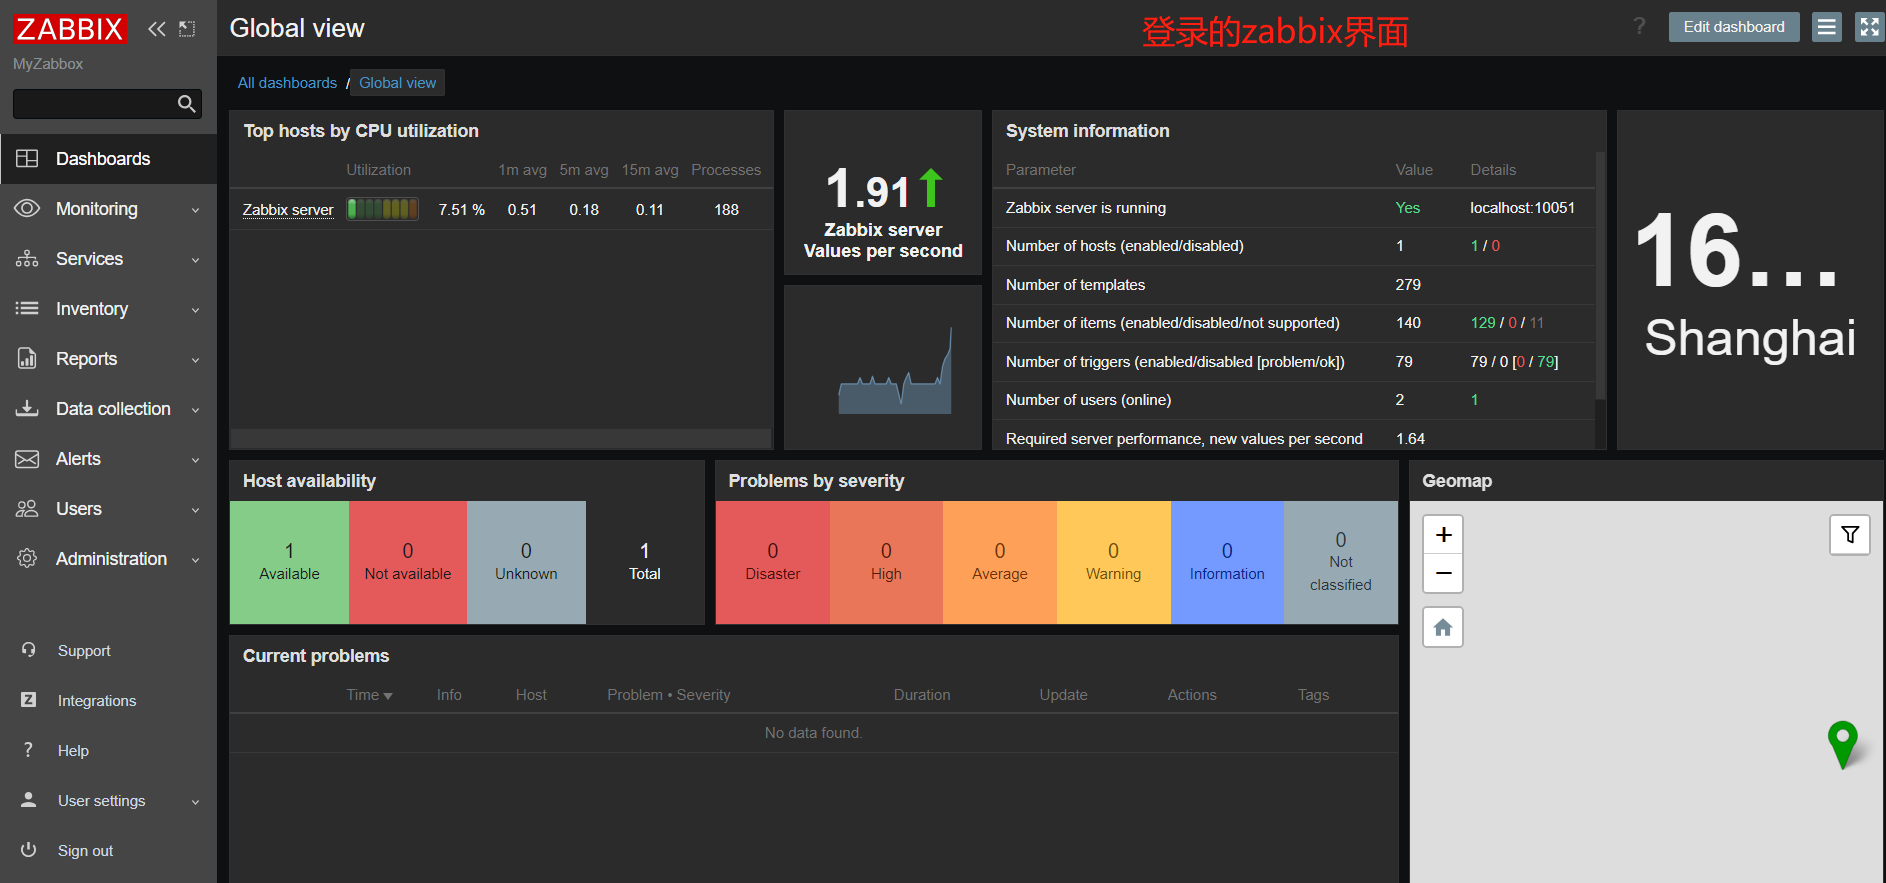Screen dimensions: 1886x883
Task: Expand the Monitoring menu chevron
Action: (196, 210)
